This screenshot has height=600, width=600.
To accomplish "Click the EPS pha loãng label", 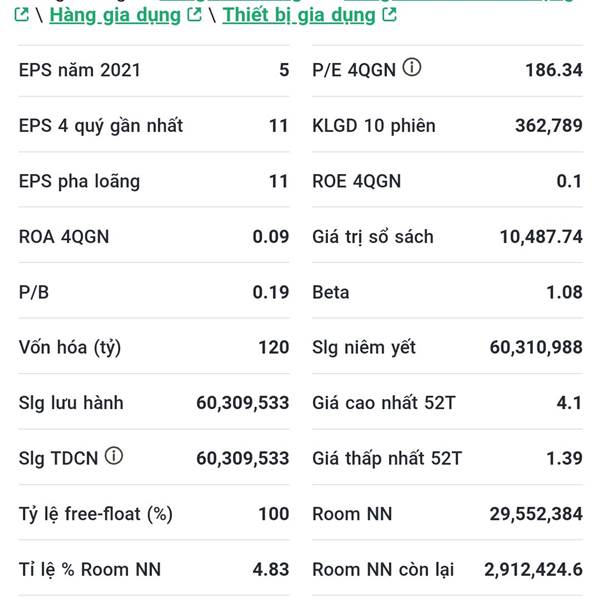I will 79,181.
